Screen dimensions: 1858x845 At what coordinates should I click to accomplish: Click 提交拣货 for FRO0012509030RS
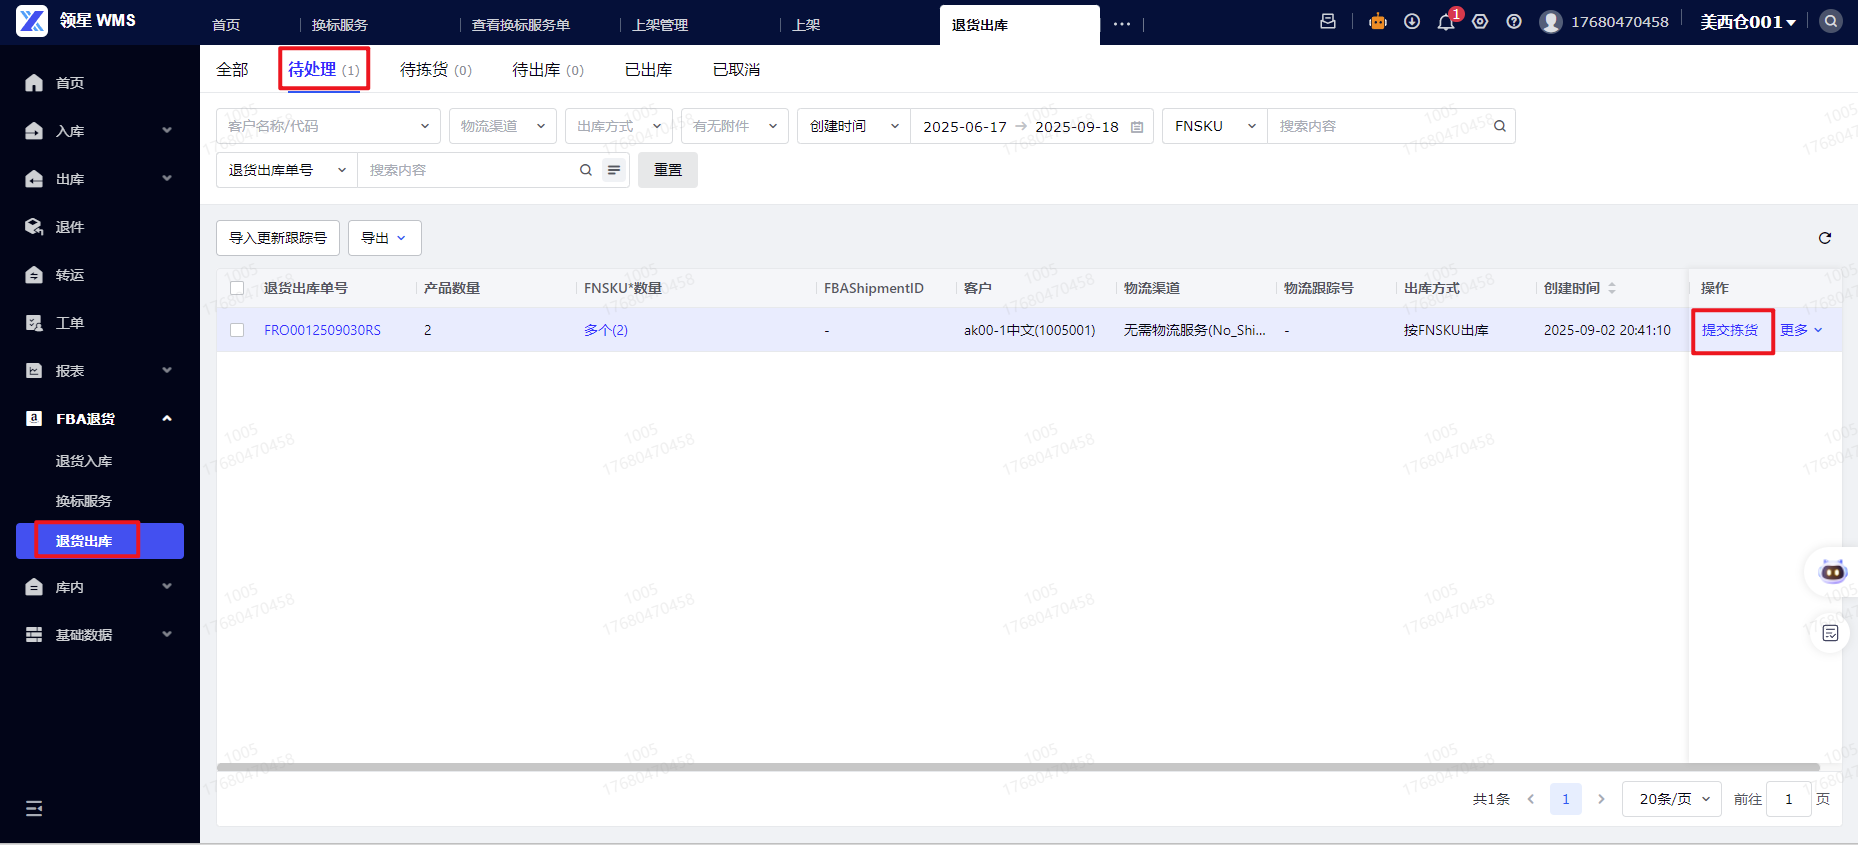click(1730, 330)
